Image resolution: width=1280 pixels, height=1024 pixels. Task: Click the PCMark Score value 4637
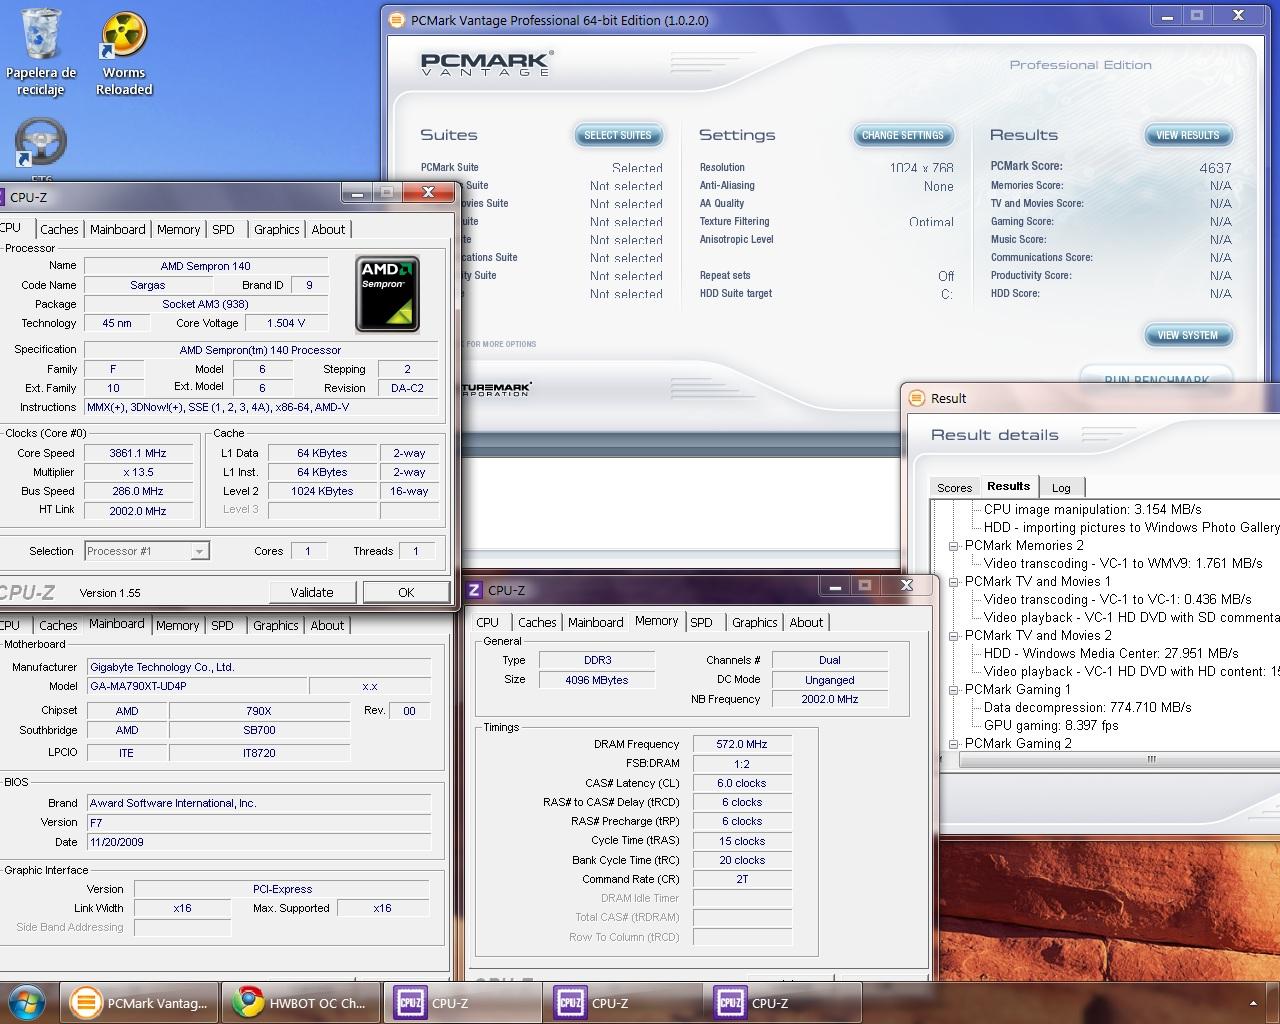click(1215, 168)
